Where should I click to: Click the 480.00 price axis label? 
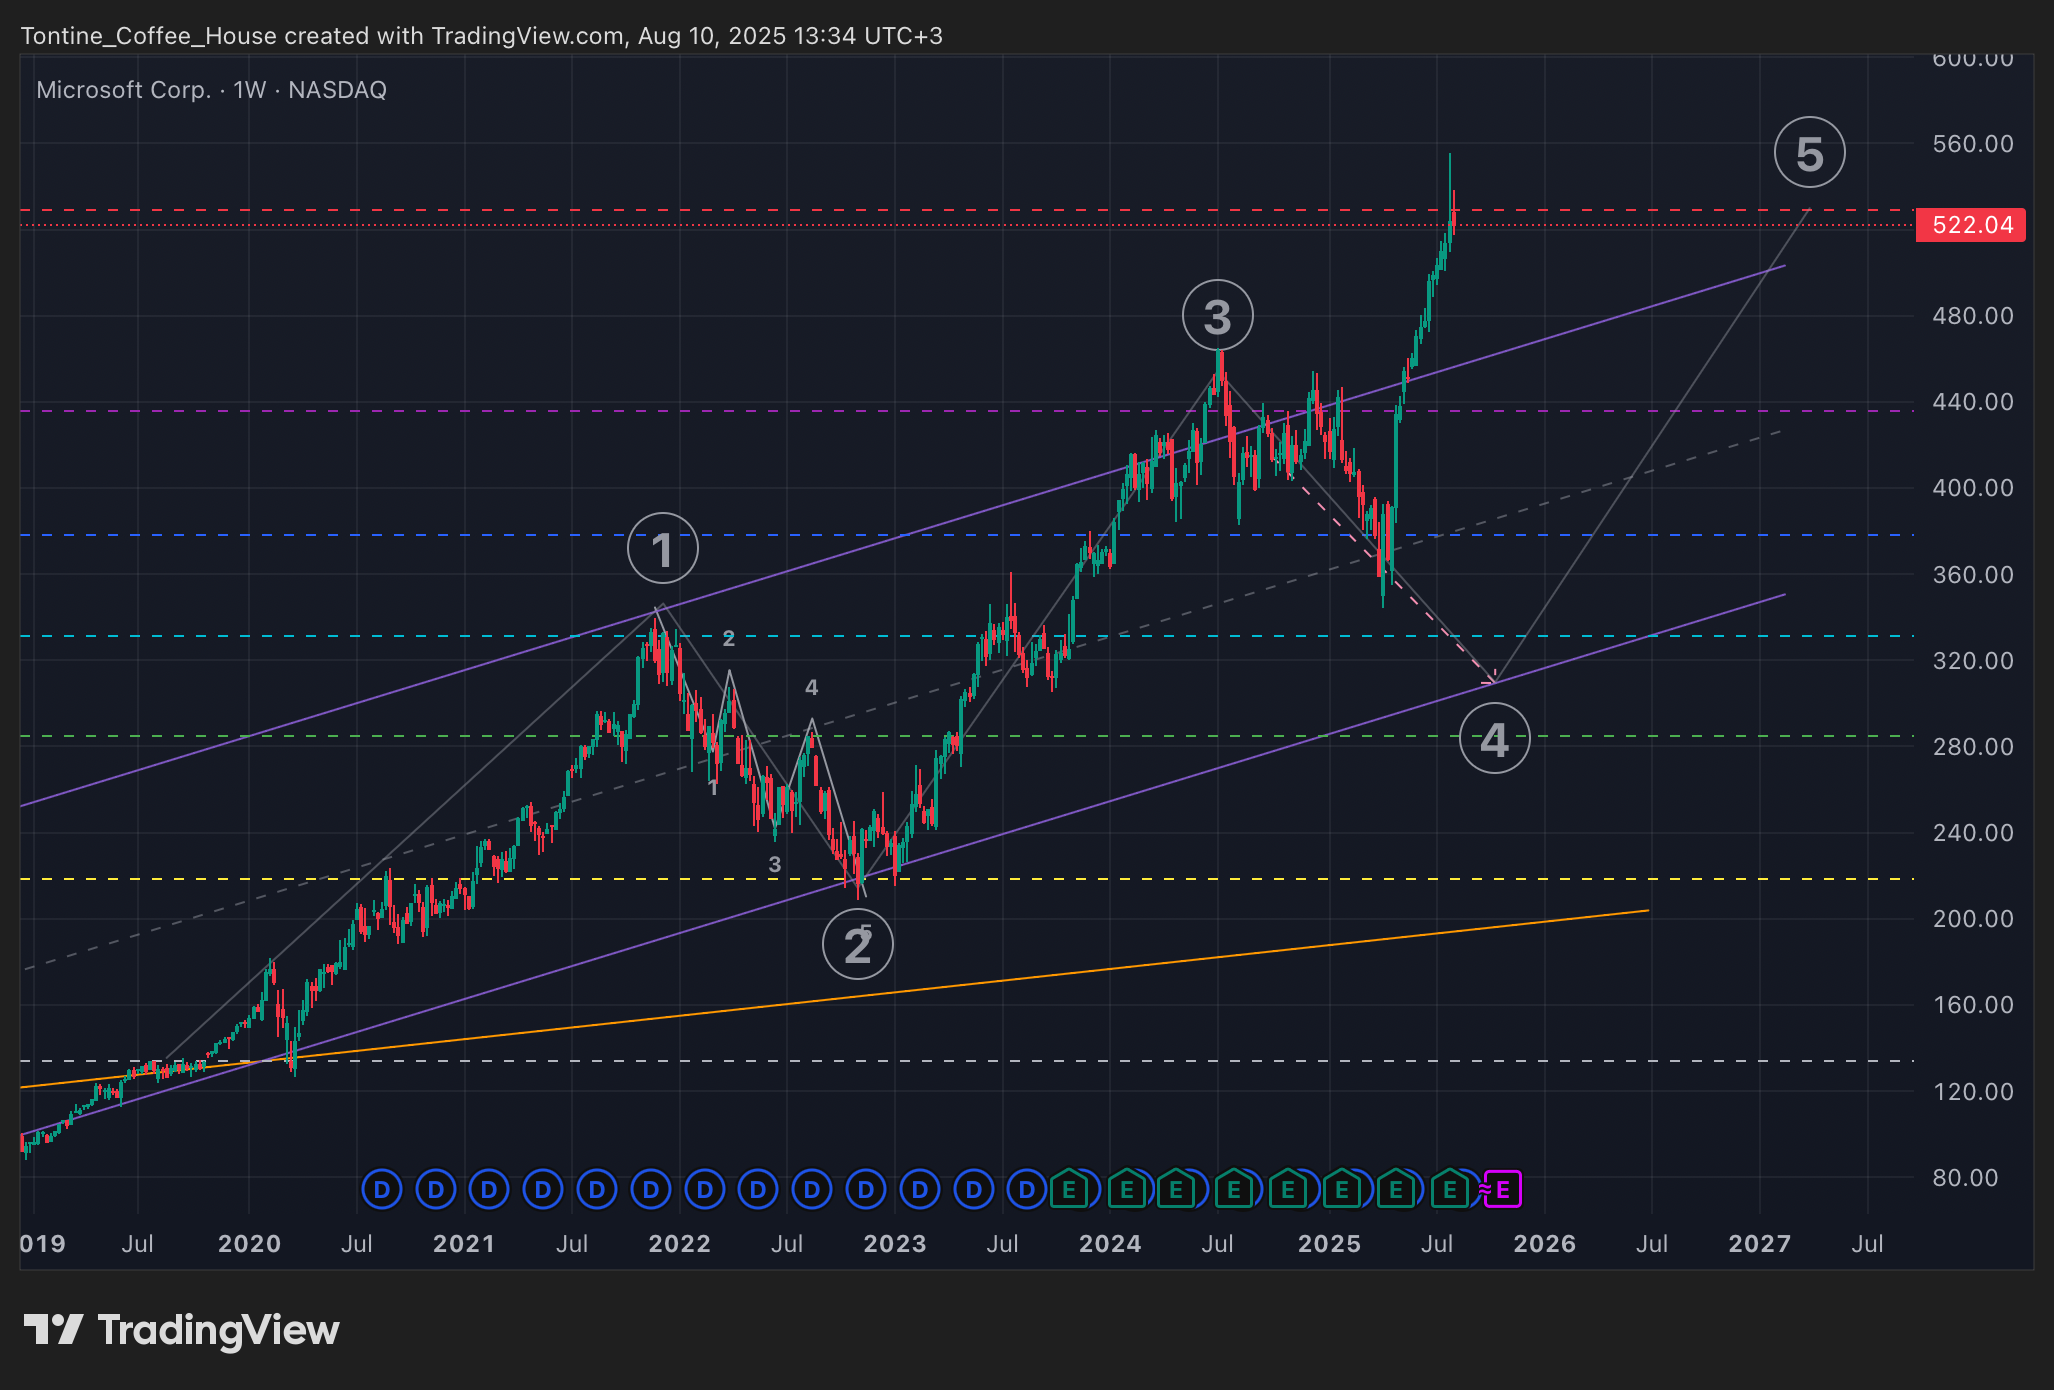click(1973, 316)
